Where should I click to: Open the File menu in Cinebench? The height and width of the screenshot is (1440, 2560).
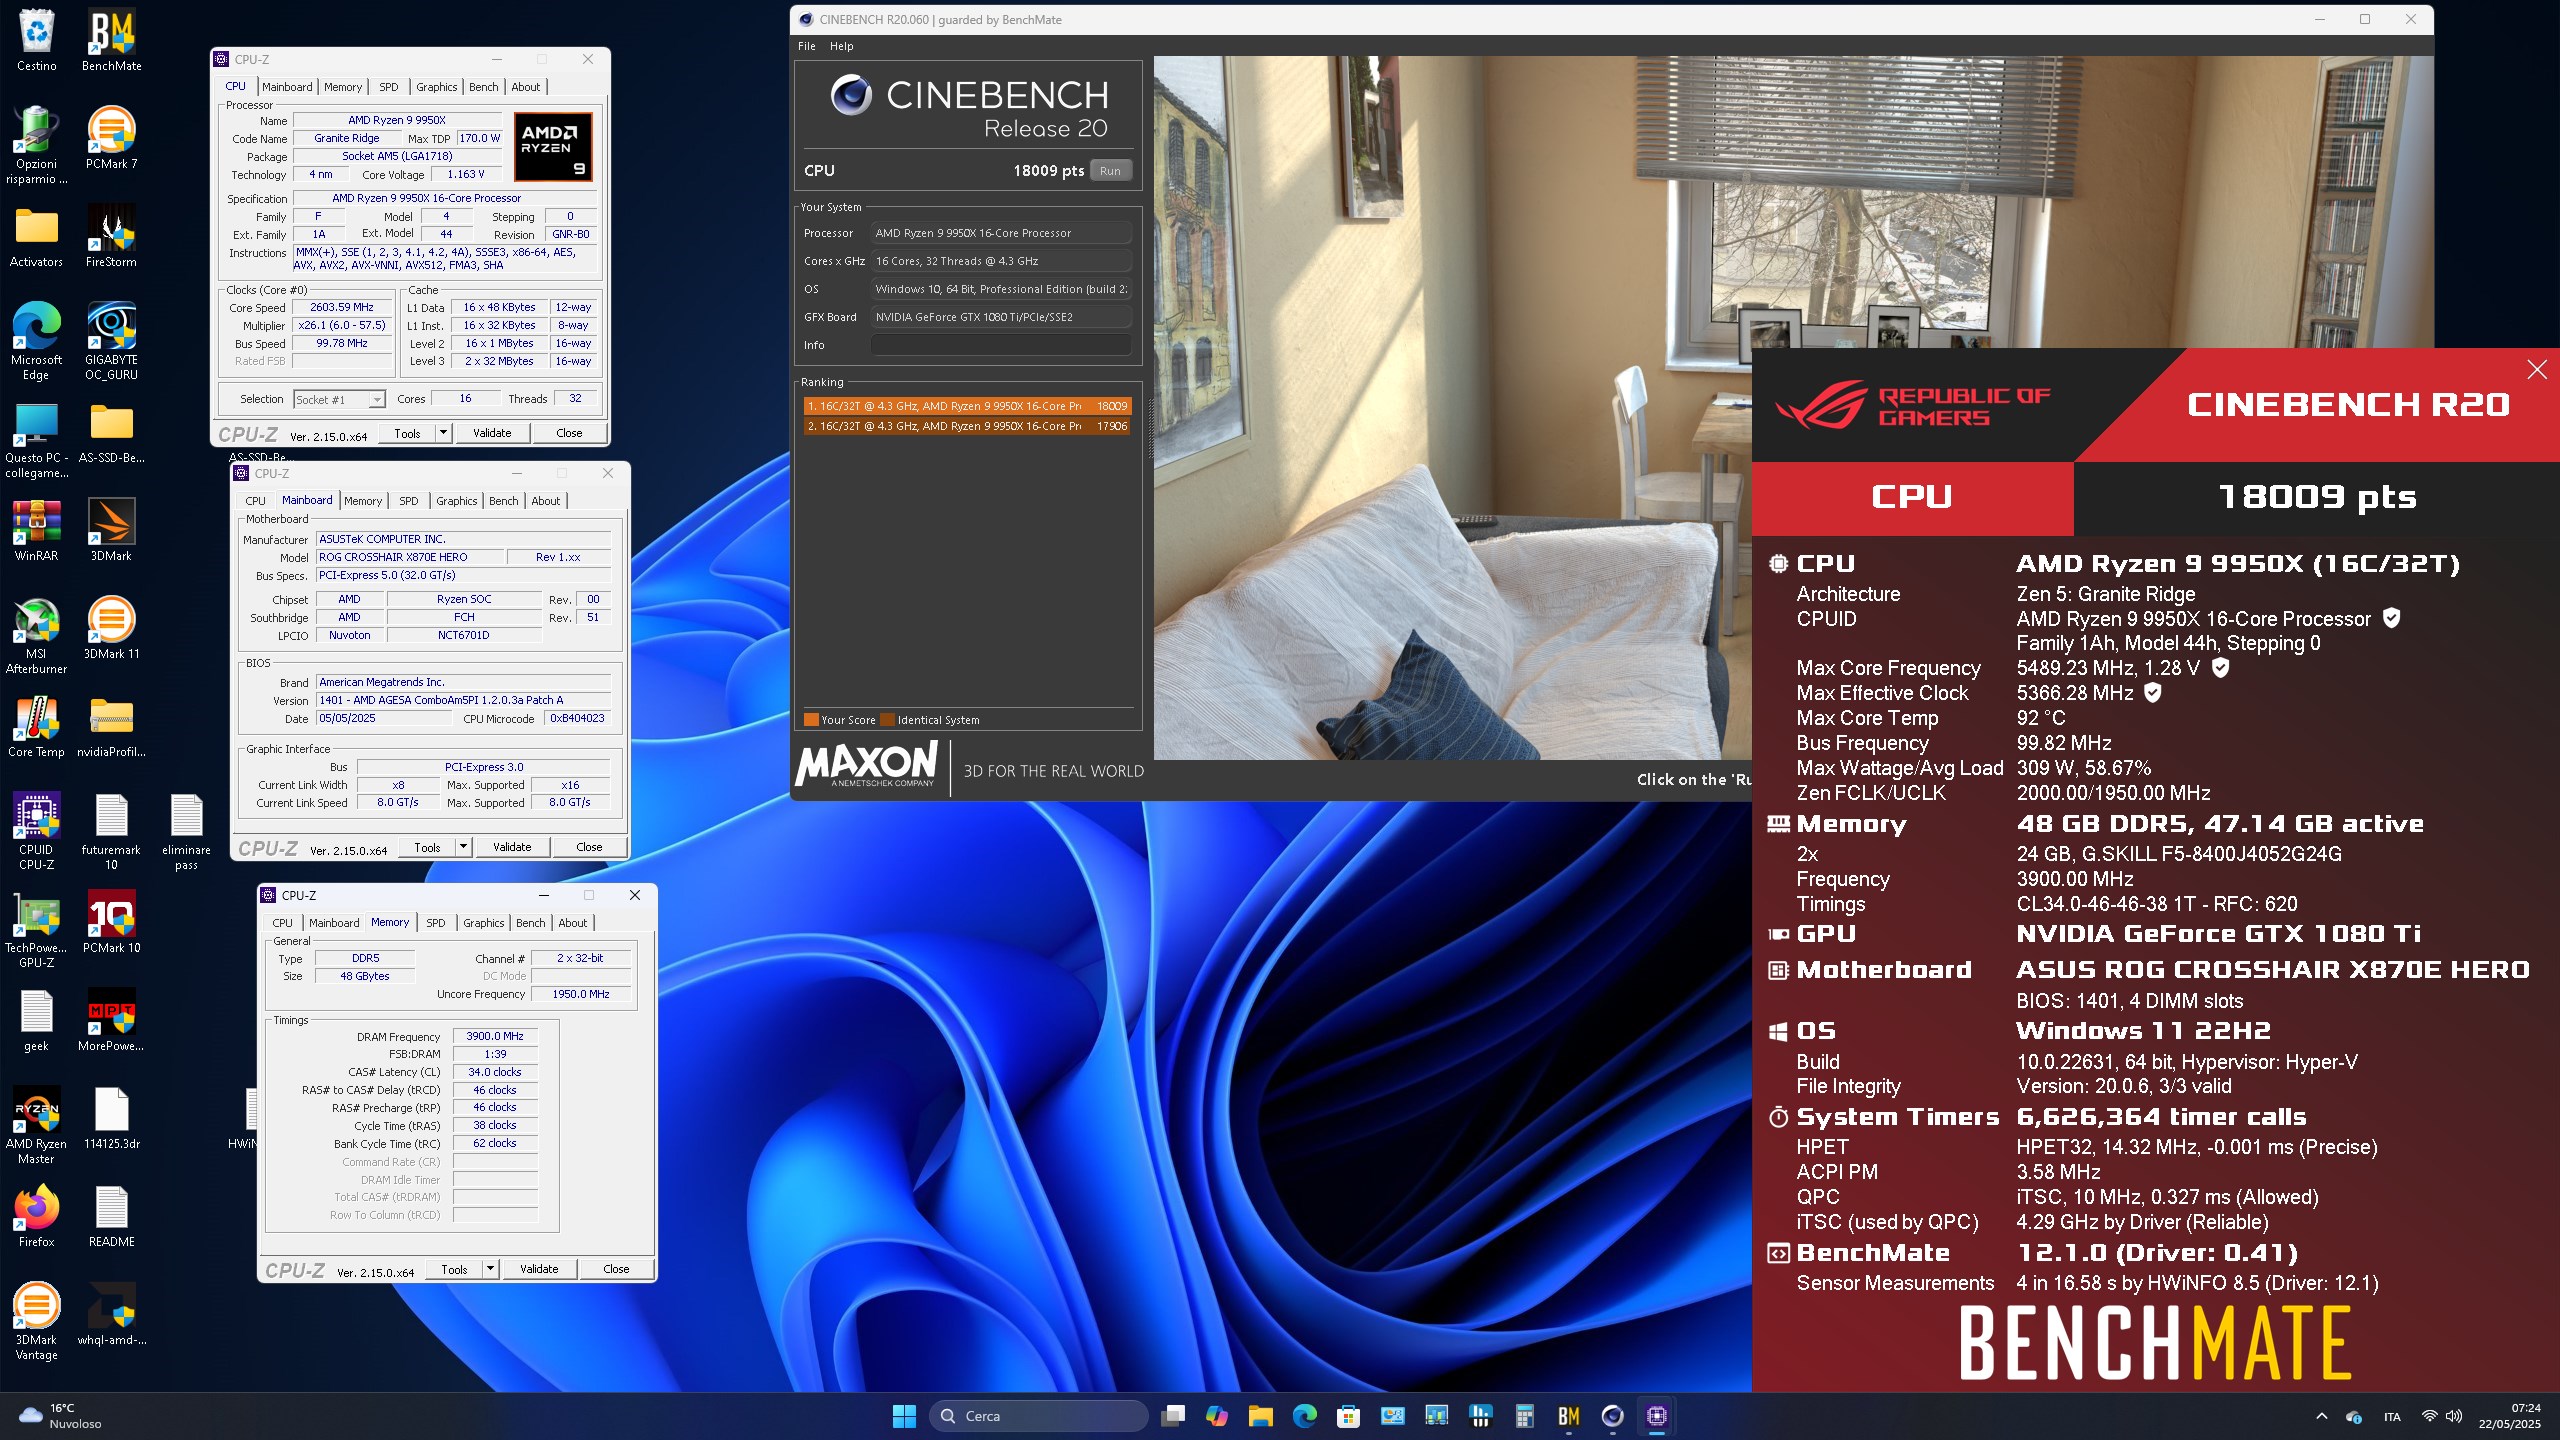[807, 46]
